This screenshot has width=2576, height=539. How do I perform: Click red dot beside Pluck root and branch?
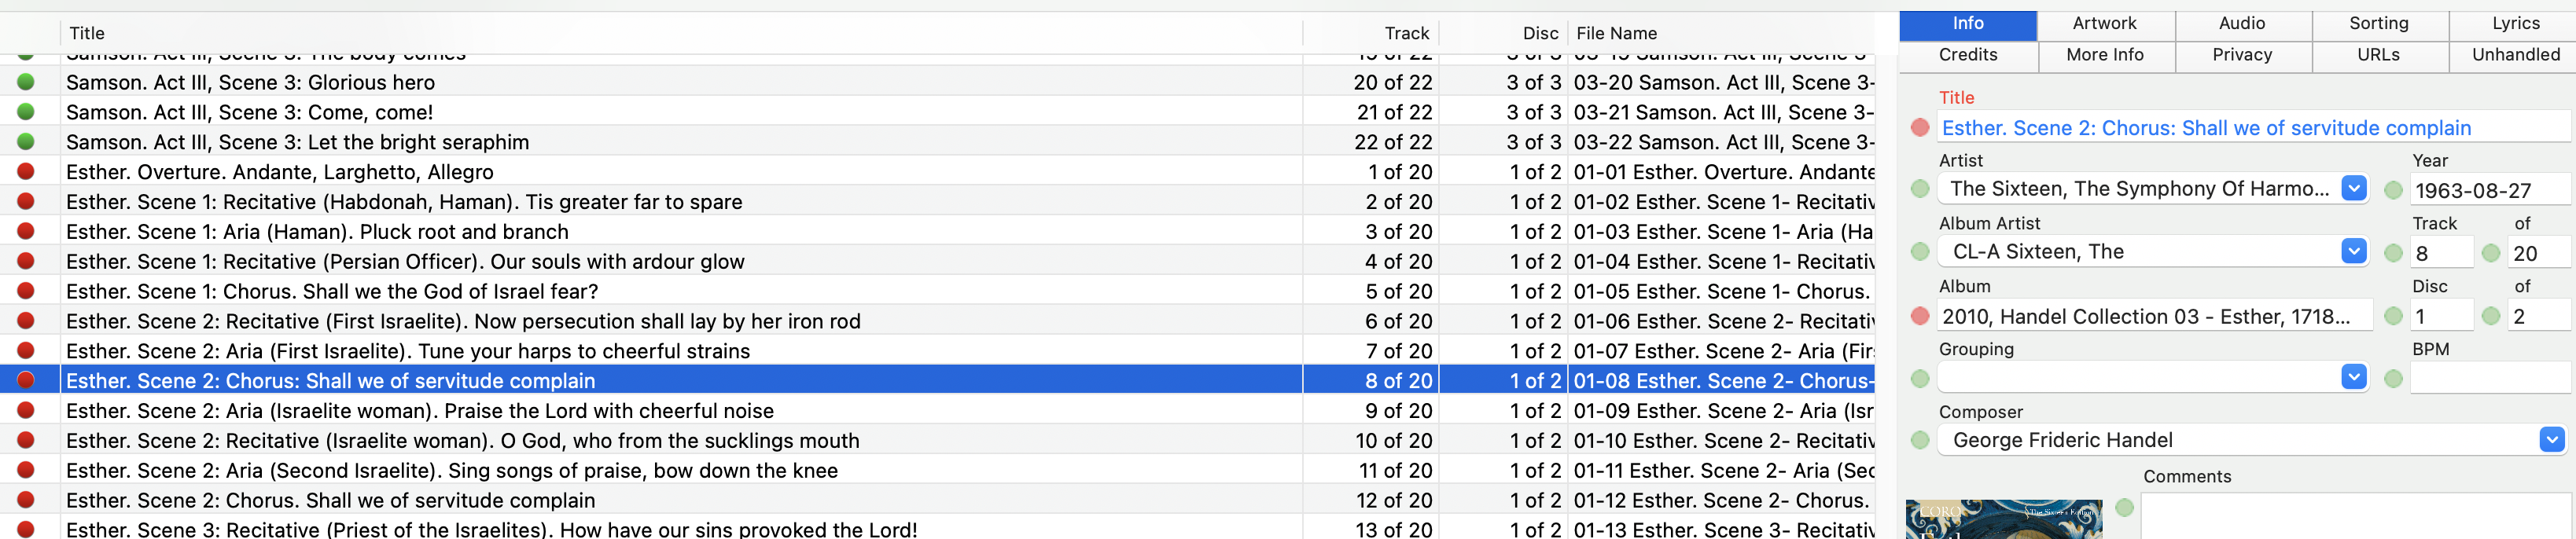tap(26, 231)
